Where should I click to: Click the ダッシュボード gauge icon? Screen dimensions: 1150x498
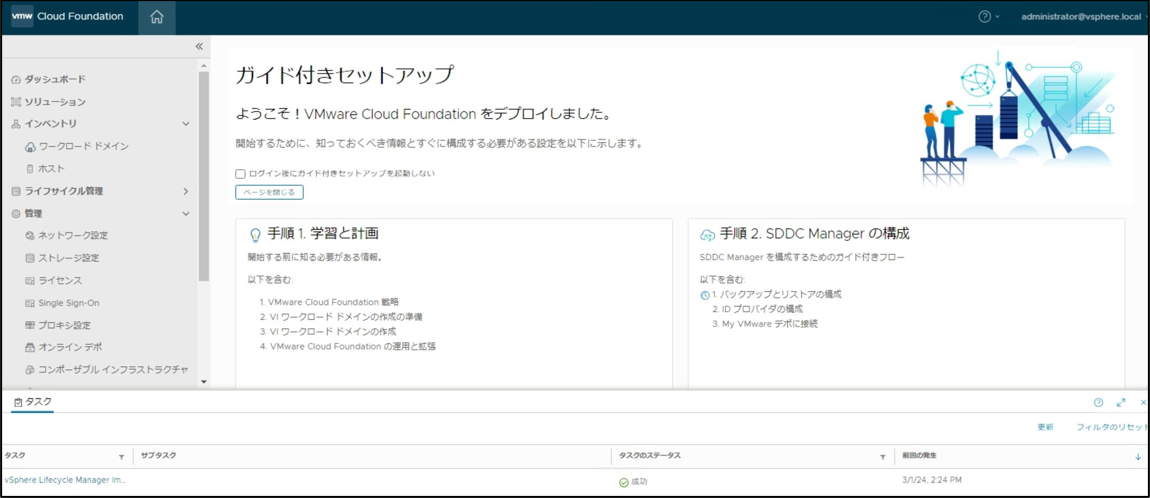coord(16,79)
